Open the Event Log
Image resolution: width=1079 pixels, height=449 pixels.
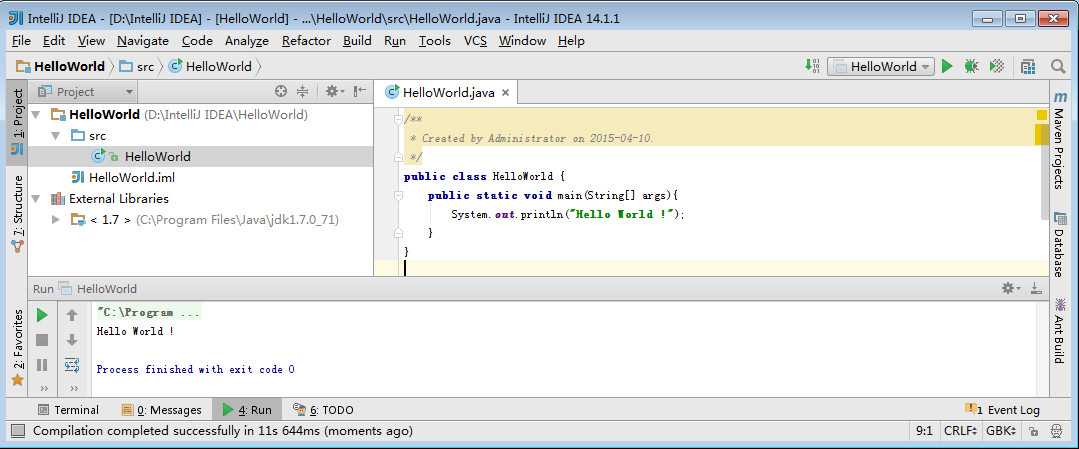[x=1002, y=410]
